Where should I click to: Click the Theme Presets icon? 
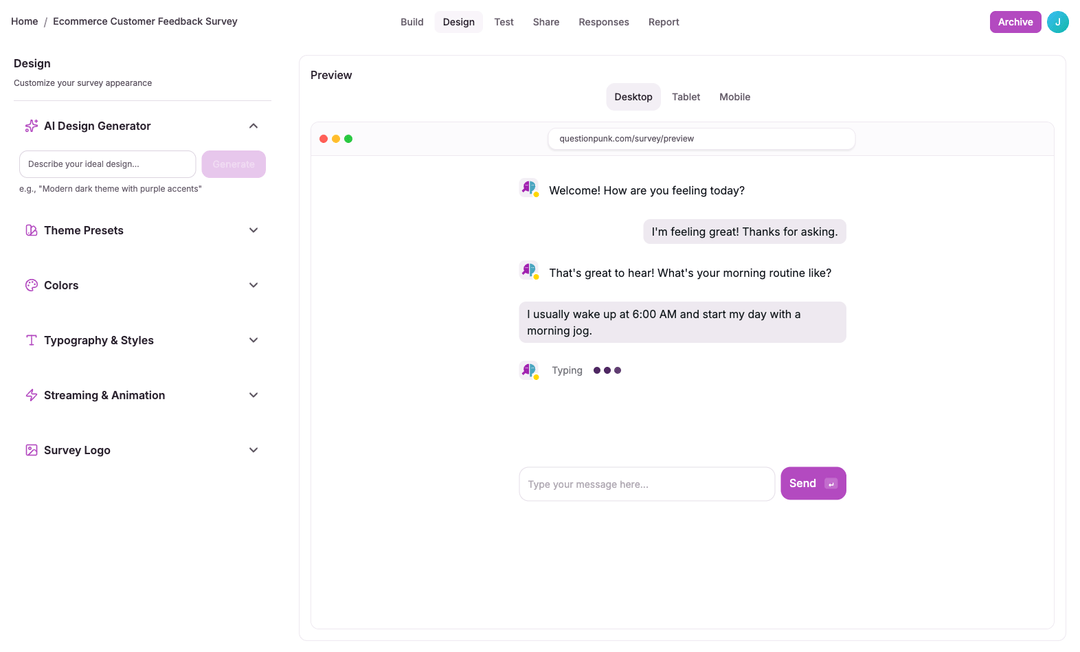31,230
